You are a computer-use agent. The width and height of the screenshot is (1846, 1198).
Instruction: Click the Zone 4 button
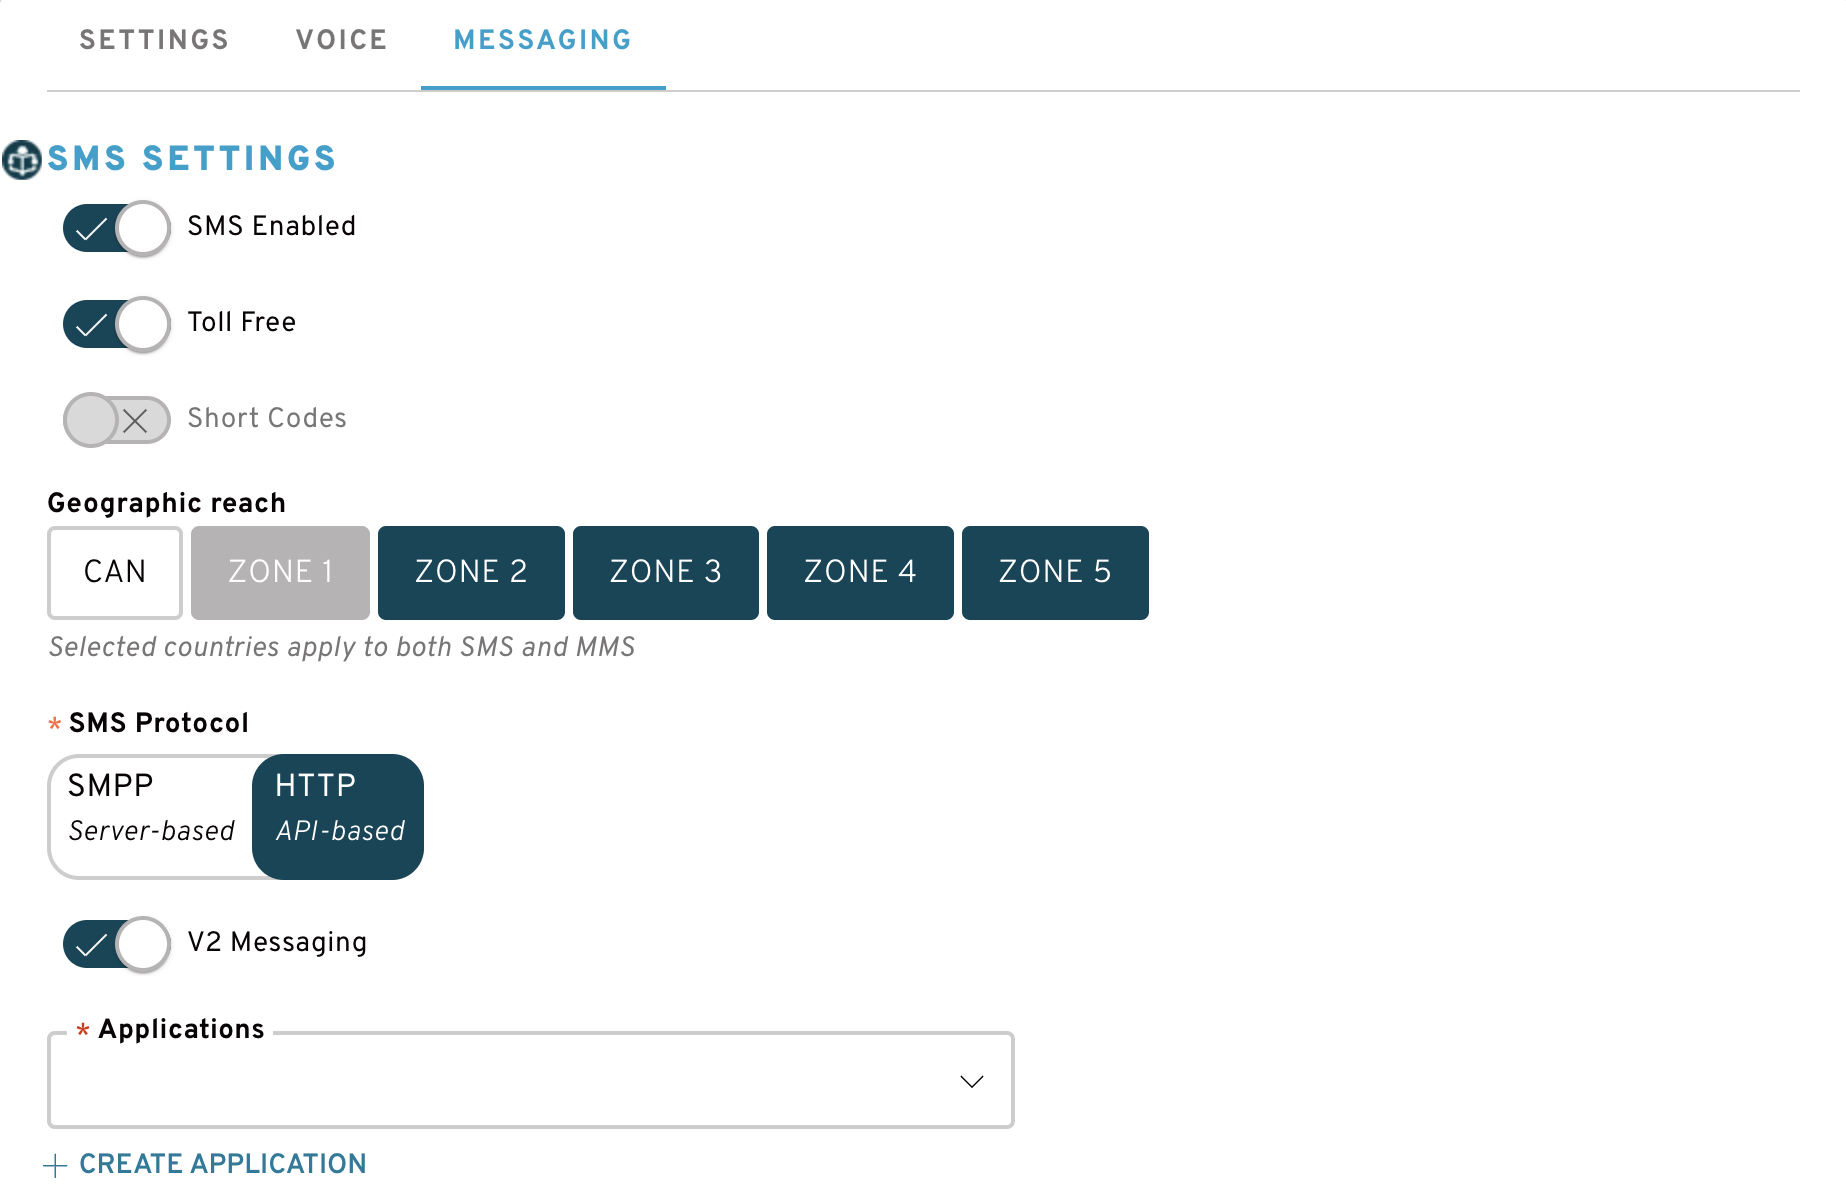[x=860, y=572]
